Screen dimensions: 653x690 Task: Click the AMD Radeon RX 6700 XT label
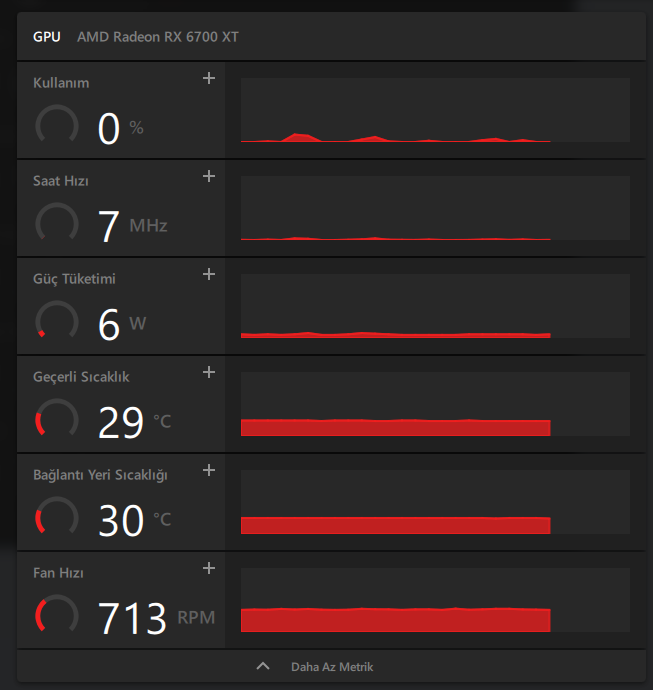(158, 37)
